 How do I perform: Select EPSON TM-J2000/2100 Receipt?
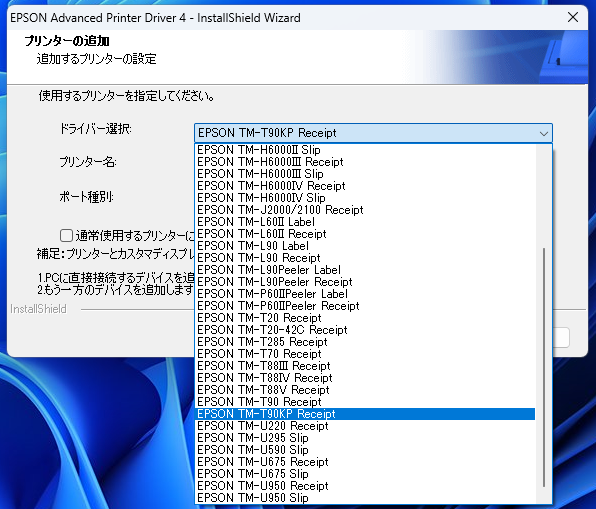click(x=365, y=210)
